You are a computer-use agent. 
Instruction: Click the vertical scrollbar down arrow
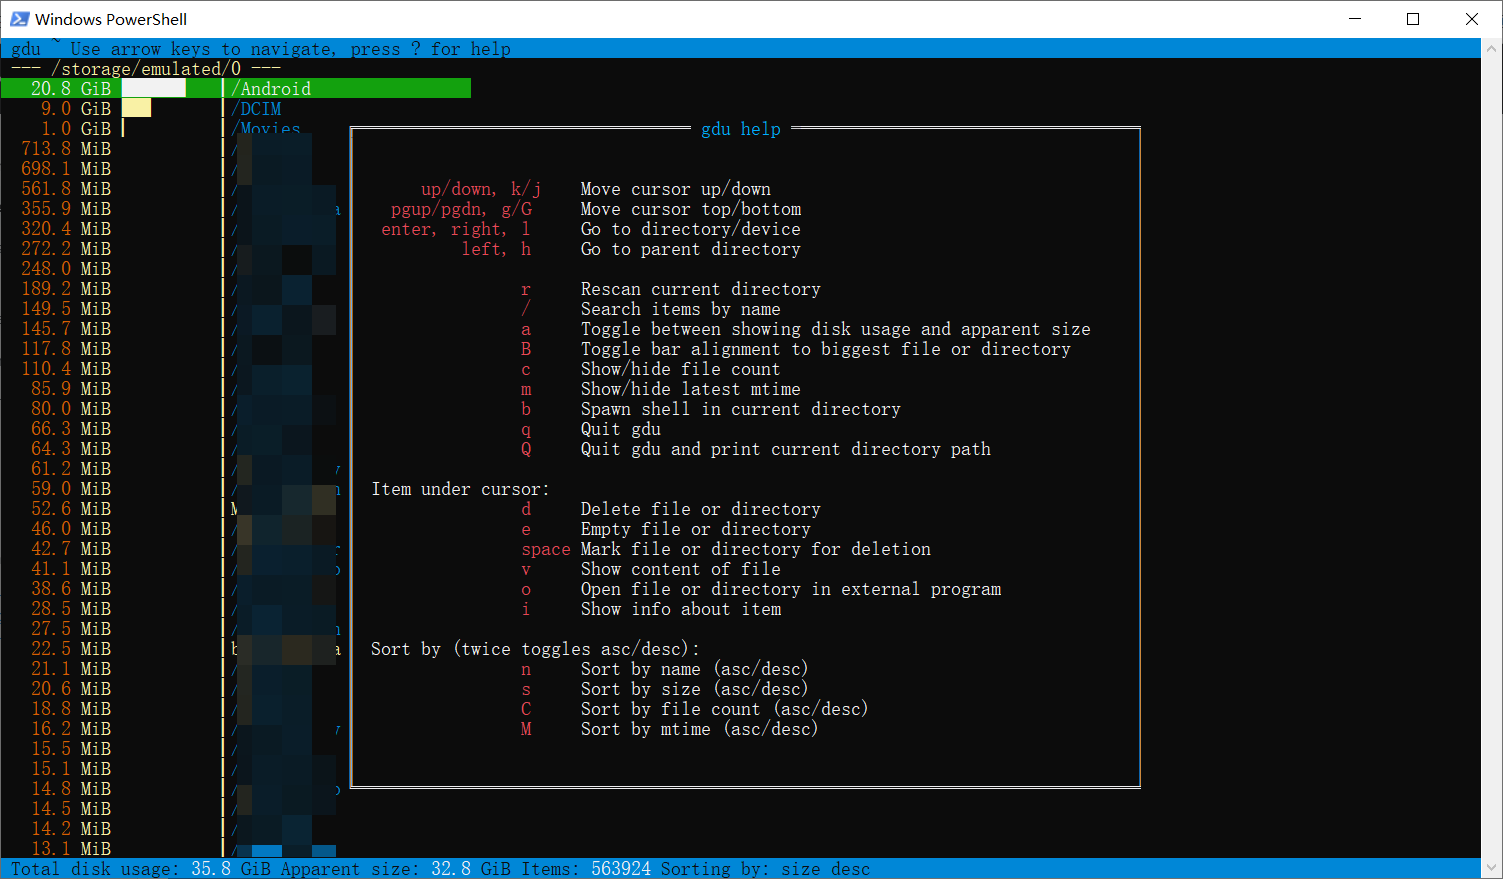(1492, 868)
